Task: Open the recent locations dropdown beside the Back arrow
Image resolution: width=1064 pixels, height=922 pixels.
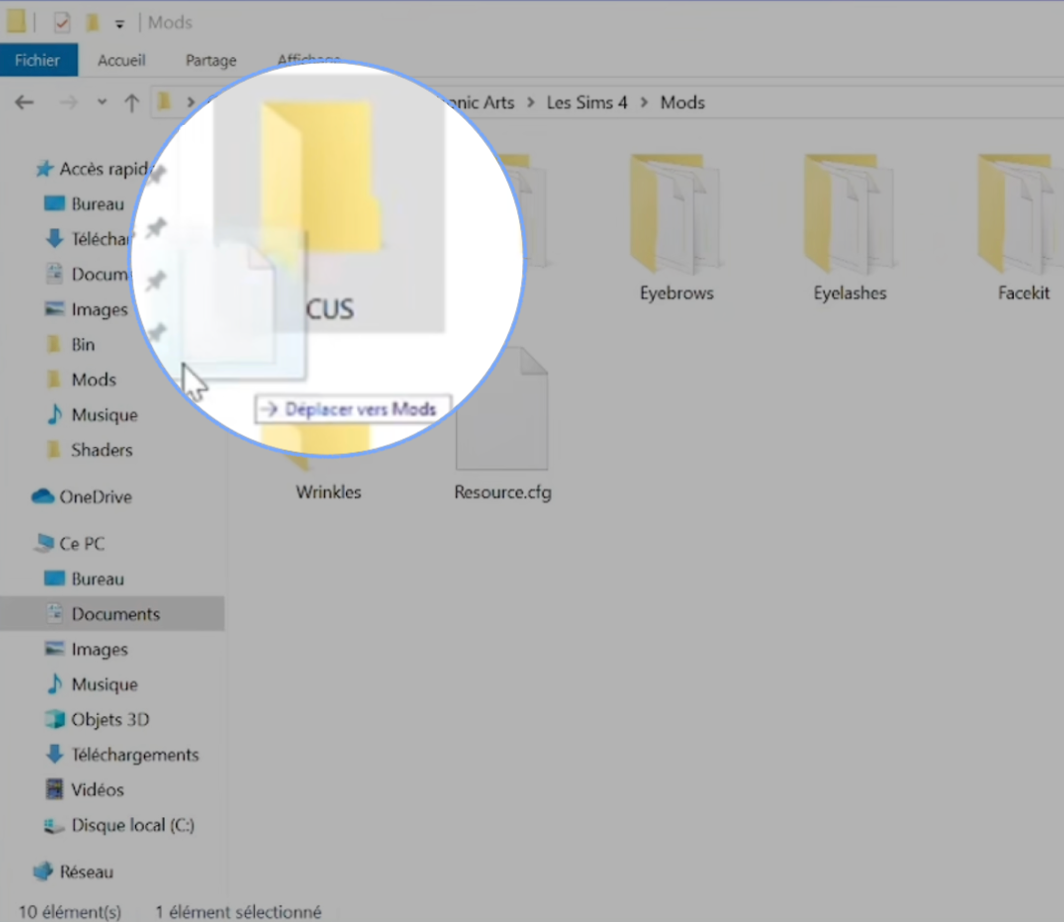Action: point(101,102)
